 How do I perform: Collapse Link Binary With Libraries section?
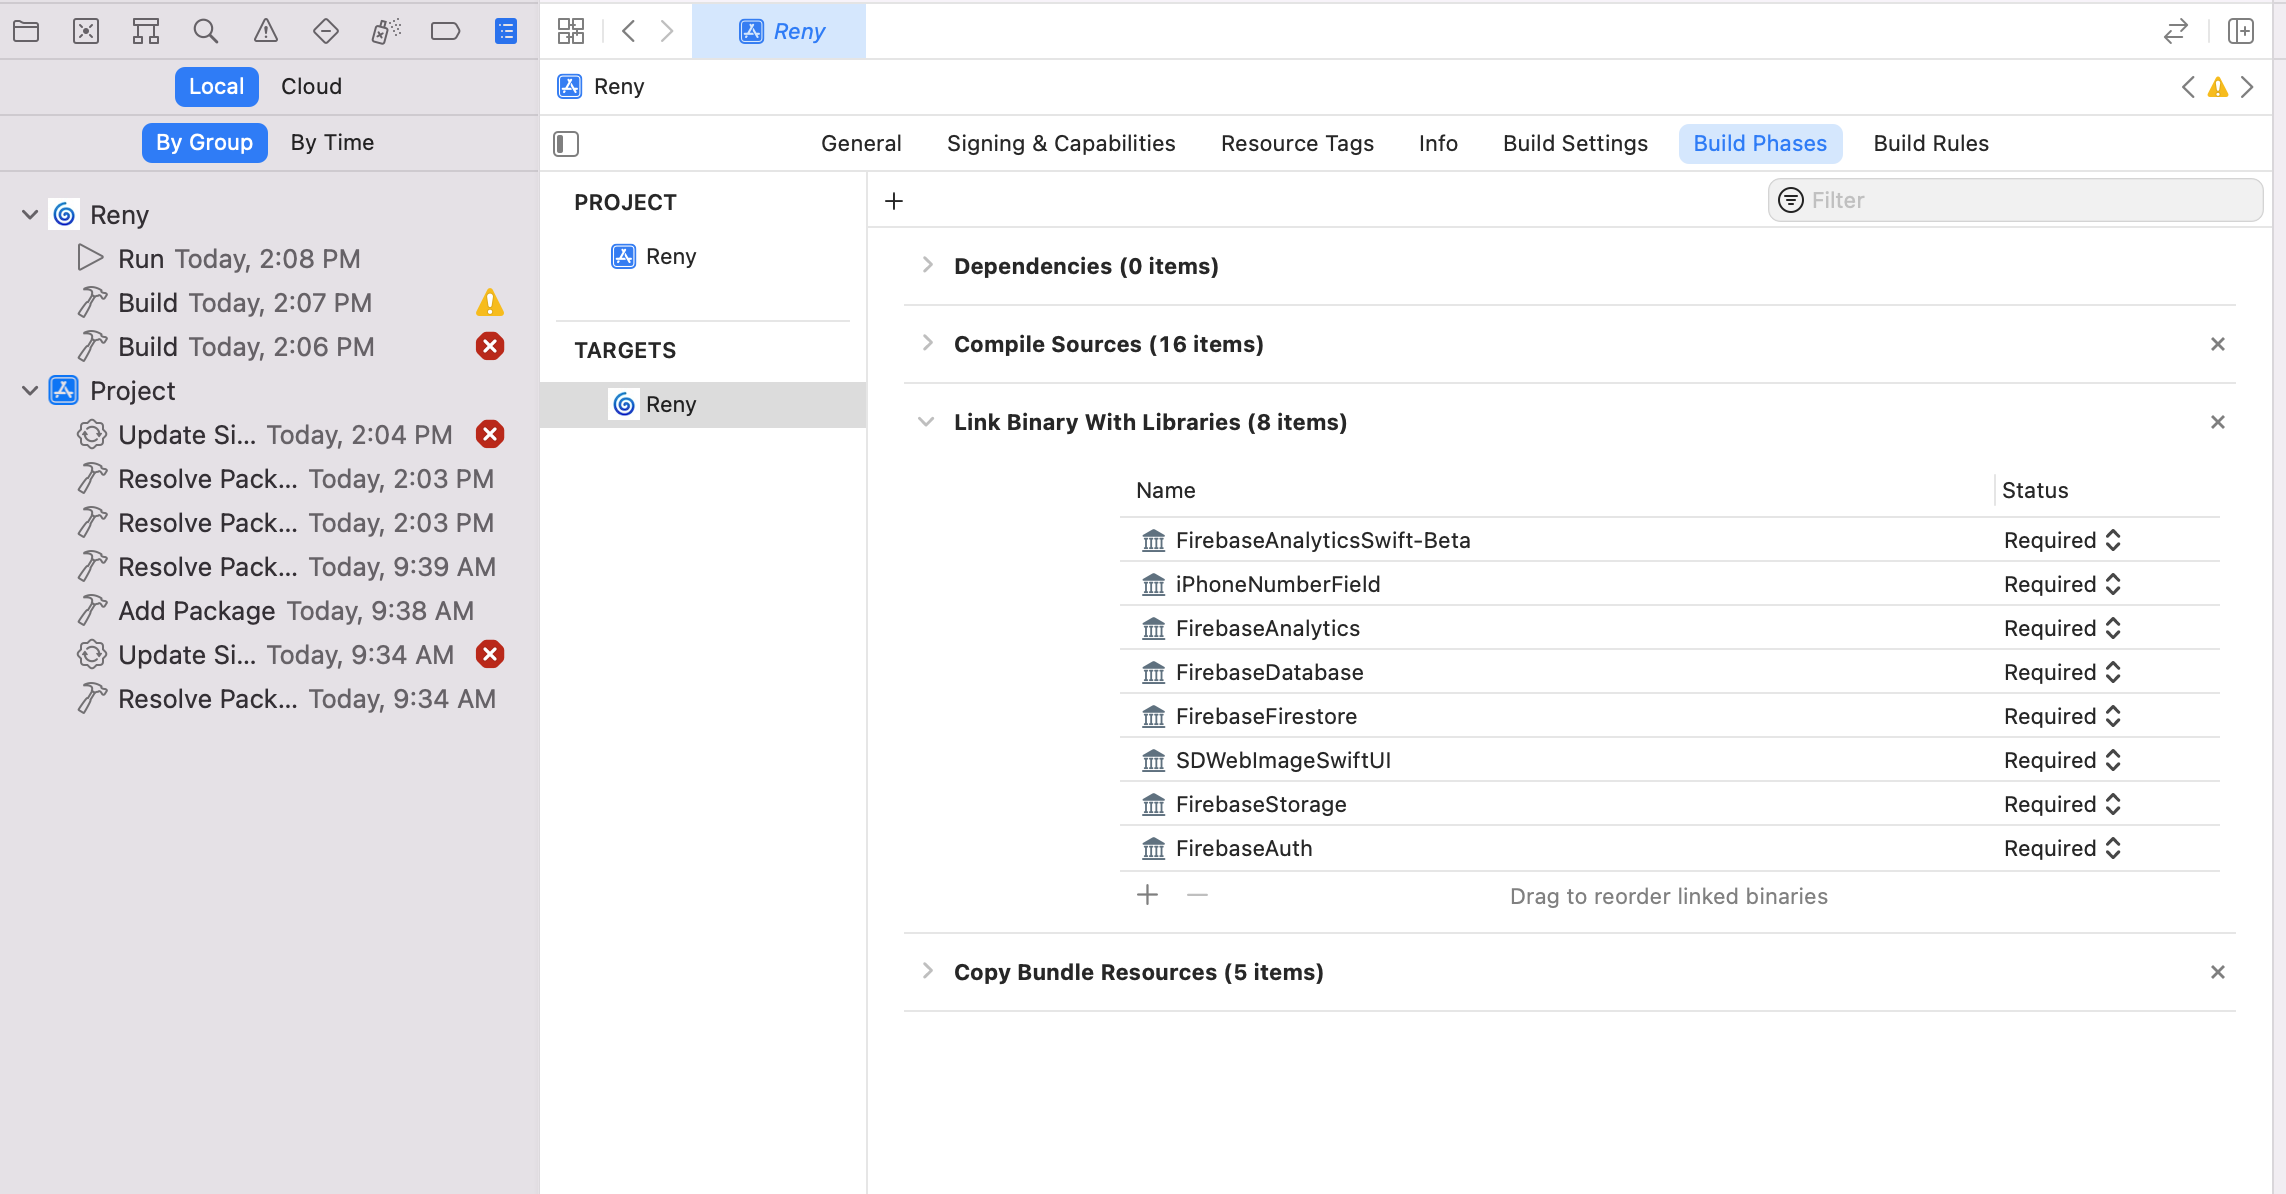[926, 422]
